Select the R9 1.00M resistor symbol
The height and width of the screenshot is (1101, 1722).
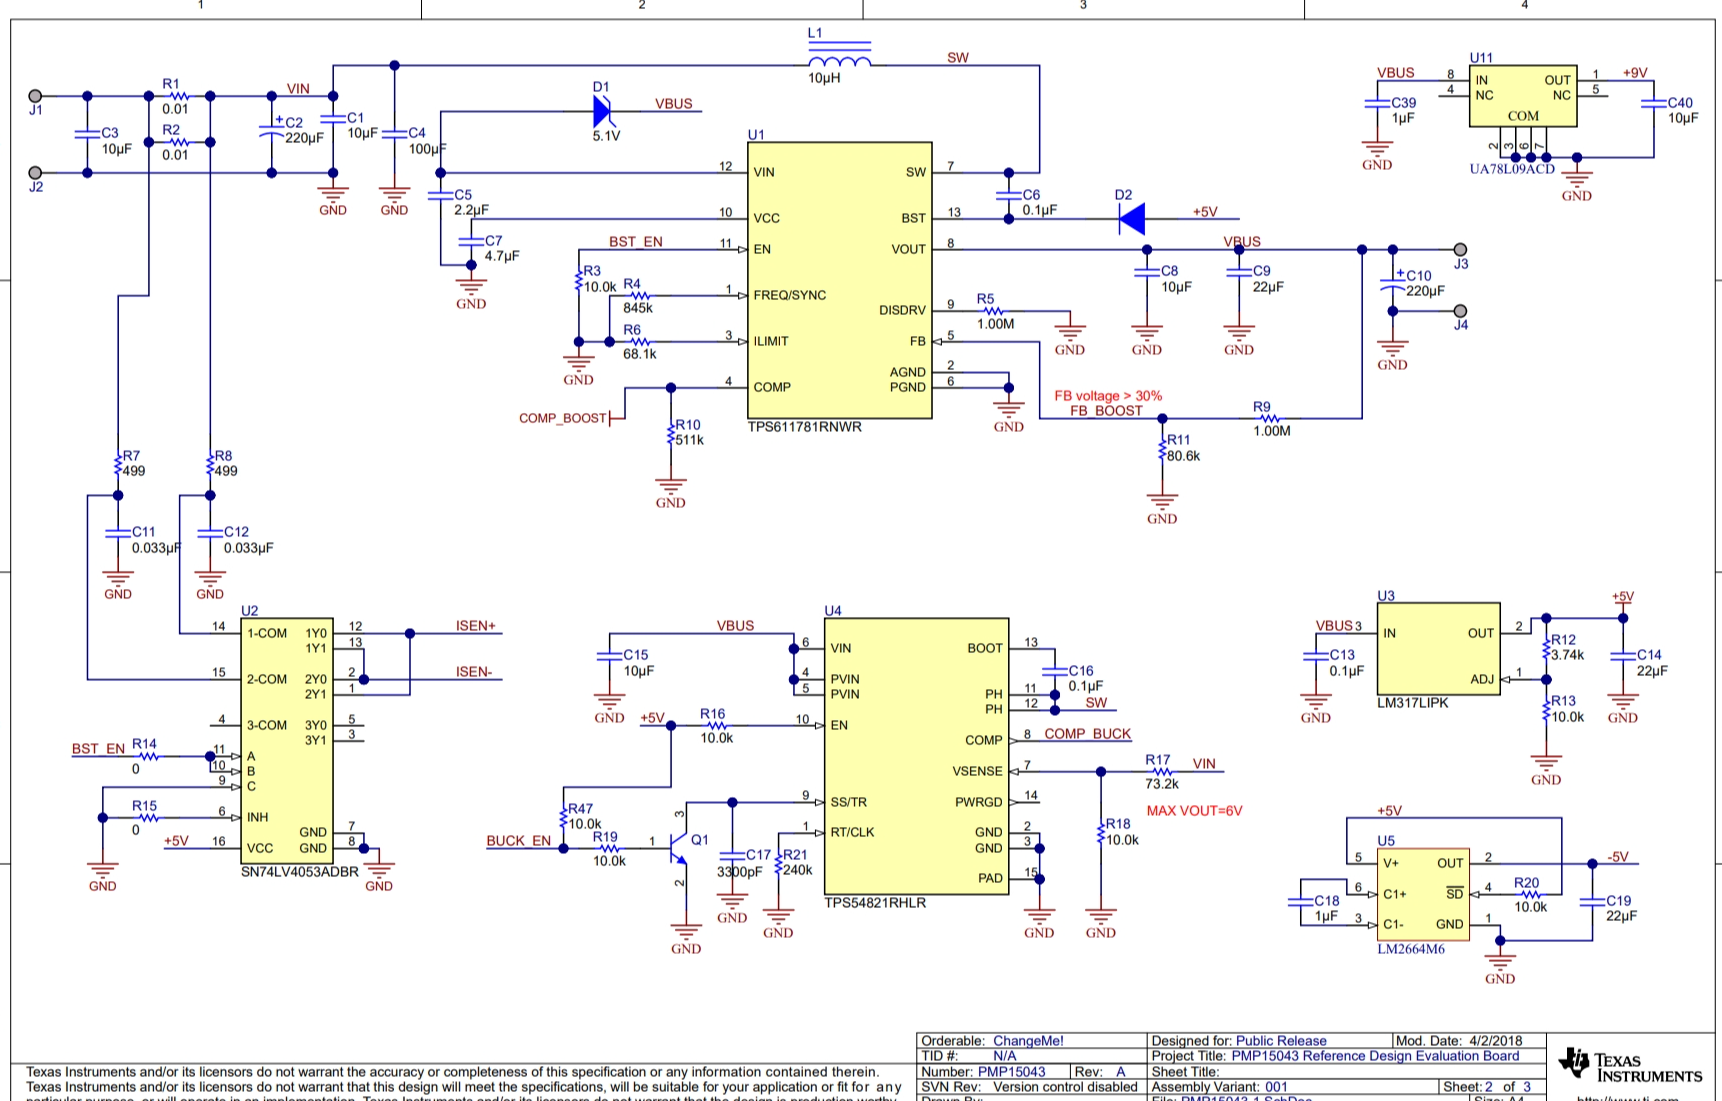(x=1269, y=418)
